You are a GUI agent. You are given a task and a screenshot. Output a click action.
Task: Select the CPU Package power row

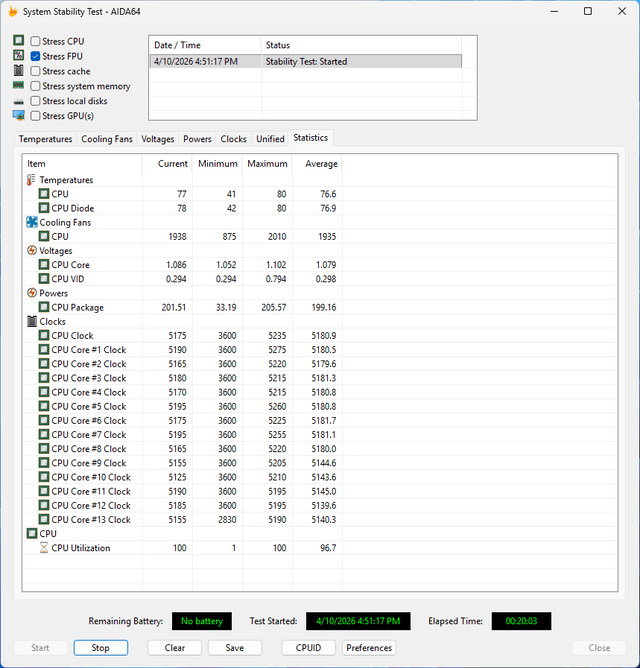click(x=182, y=307)
